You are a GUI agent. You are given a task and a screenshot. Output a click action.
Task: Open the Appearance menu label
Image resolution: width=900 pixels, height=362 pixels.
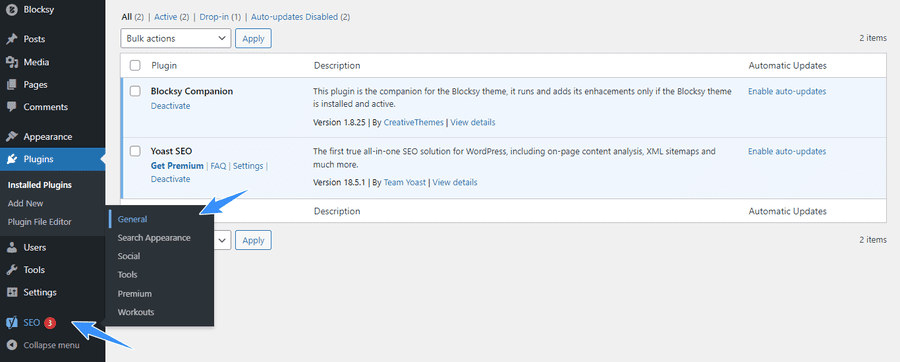click(x=48, y=137)
